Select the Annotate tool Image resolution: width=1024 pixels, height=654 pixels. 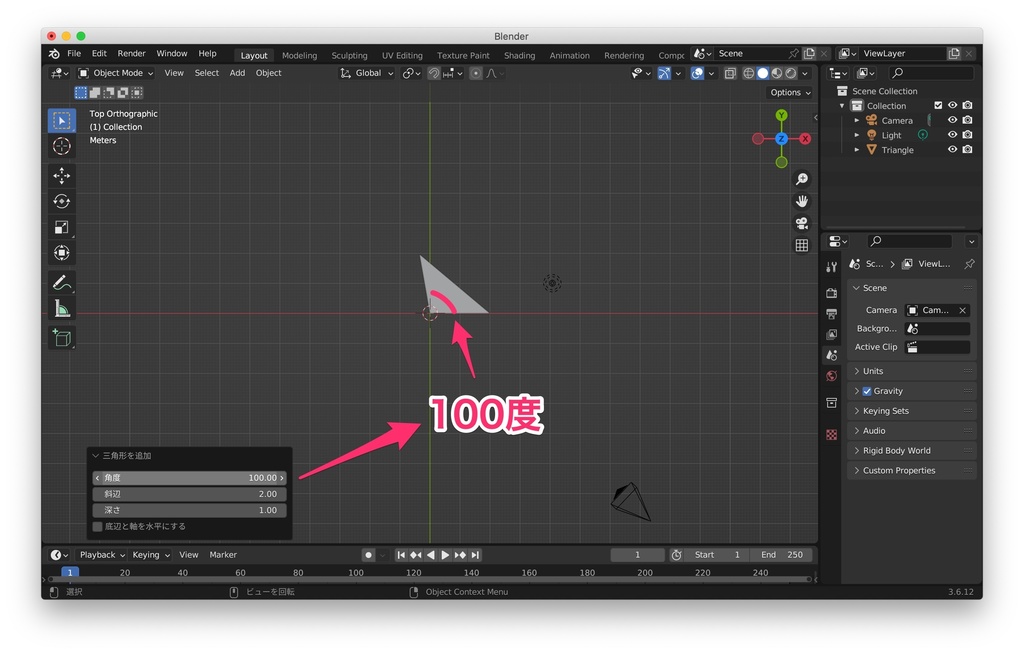(62, 283)
